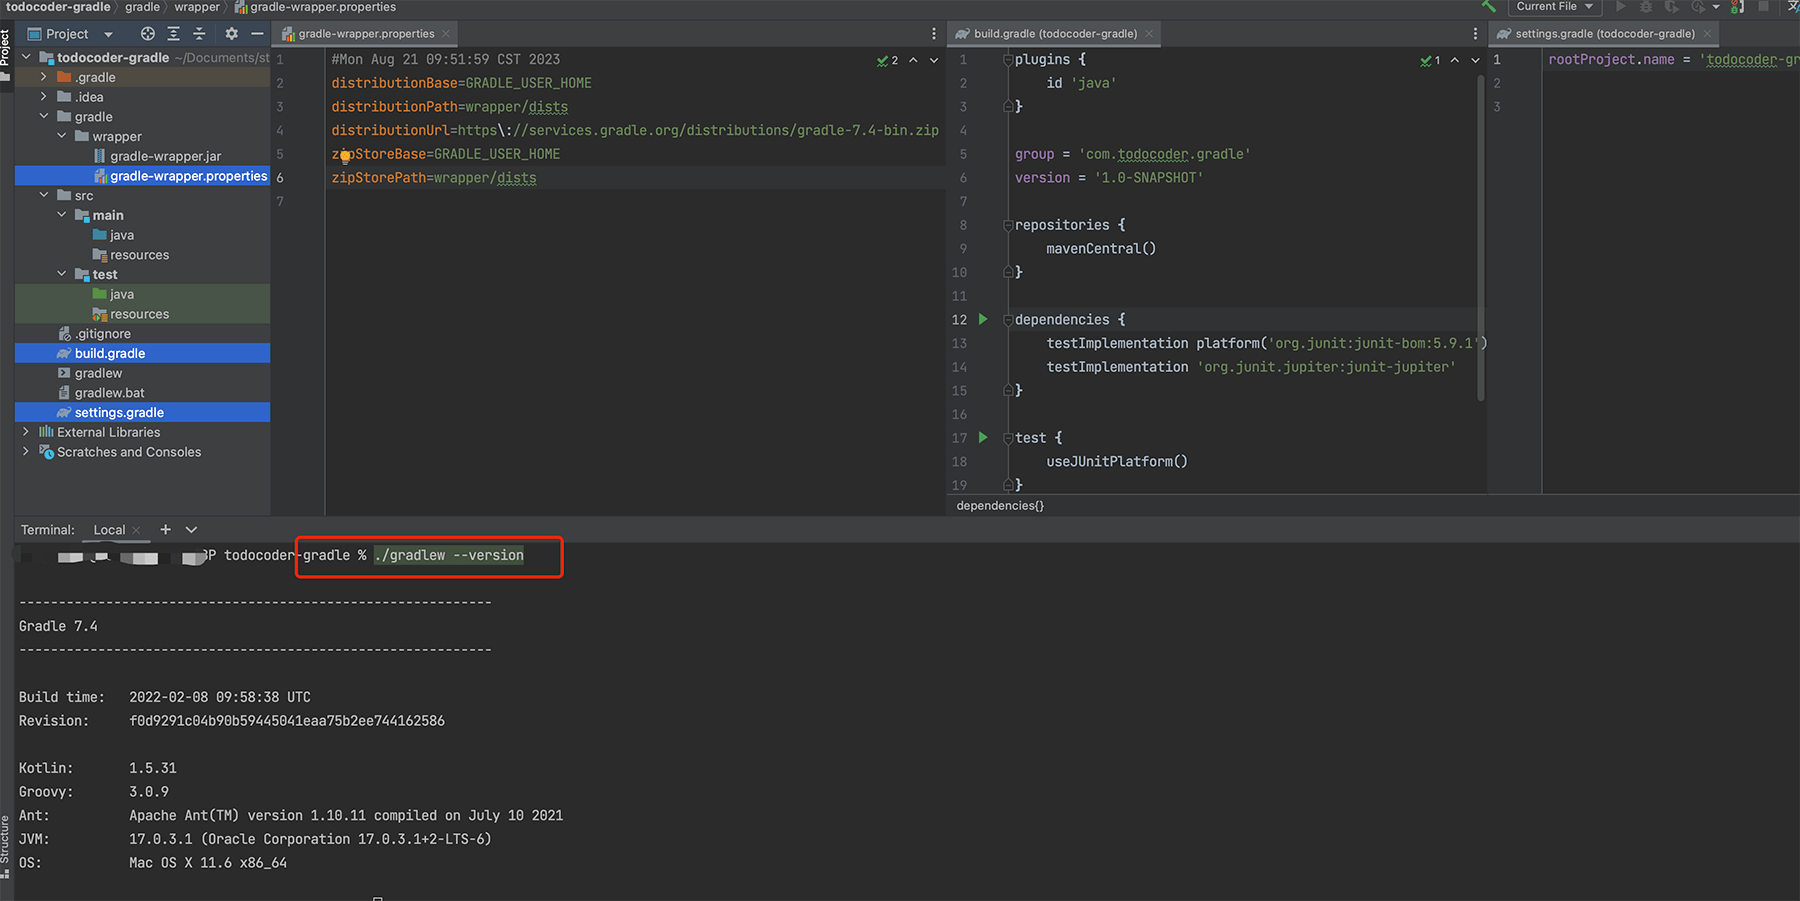Screen dimensions: 1800x901
Task: Click the Debug bug icon in toolbar
Action: pos(1646,6)
